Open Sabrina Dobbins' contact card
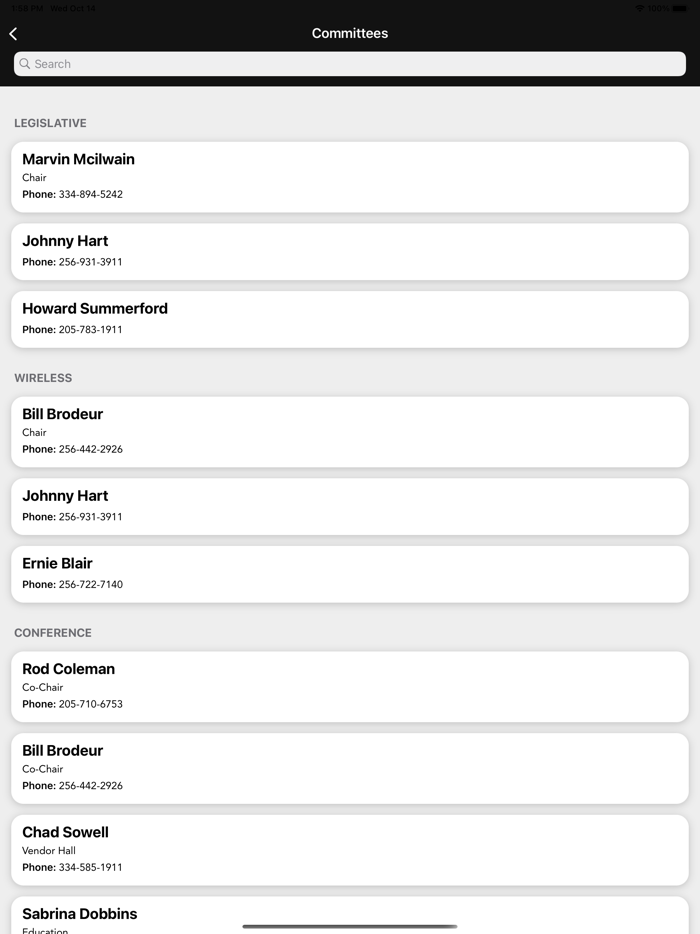This screenshot has height=934, width=700. (x=350, y=915)
